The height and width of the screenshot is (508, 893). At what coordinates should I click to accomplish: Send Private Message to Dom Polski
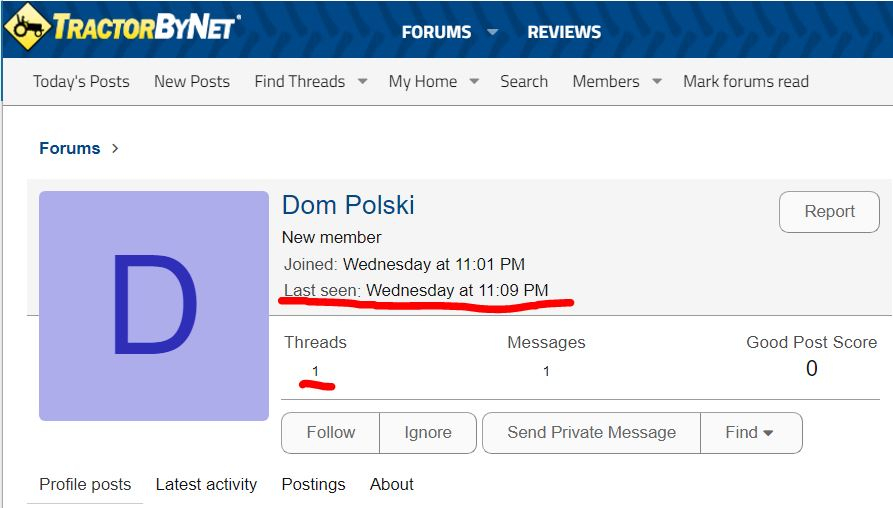[x=591, y=433]
